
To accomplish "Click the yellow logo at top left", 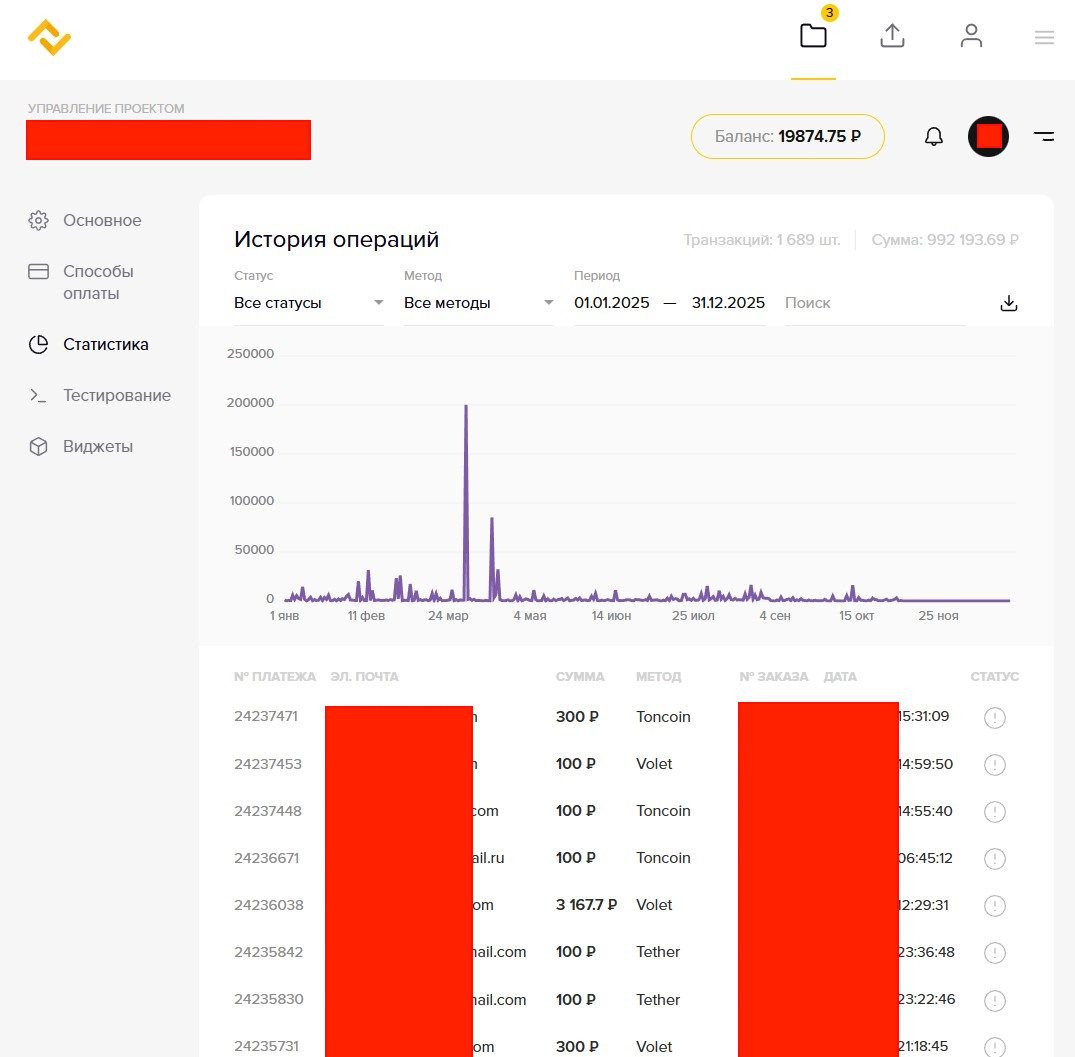I will (x=49, y=38).
